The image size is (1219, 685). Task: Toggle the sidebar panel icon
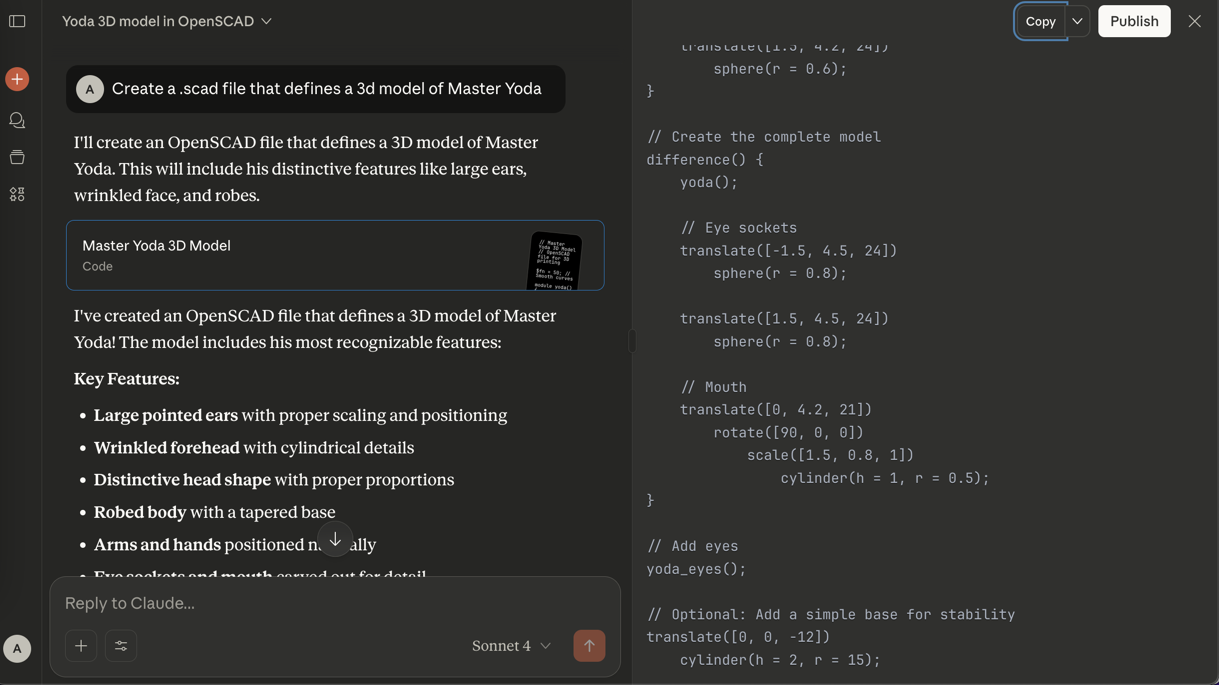(x=17, y=21)
